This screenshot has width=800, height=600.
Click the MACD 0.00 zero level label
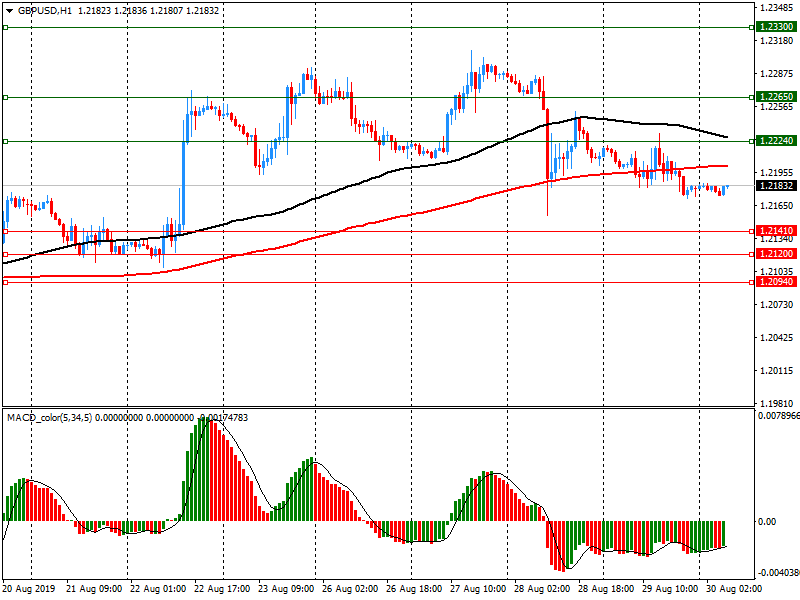click(x=767, y=521)
